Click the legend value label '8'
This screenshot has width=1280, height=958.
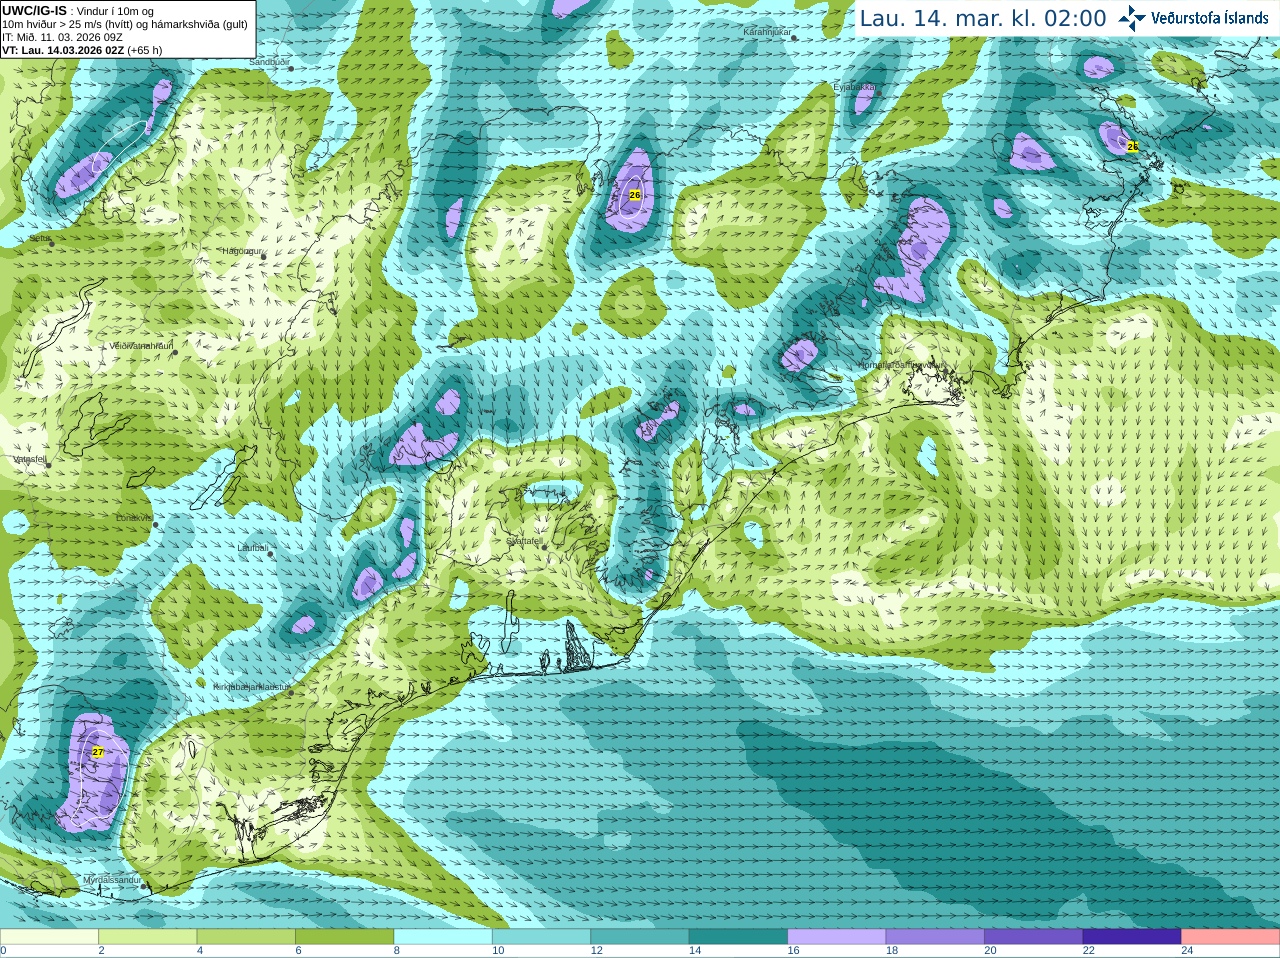pyautogui.click(x=397, y=951)
